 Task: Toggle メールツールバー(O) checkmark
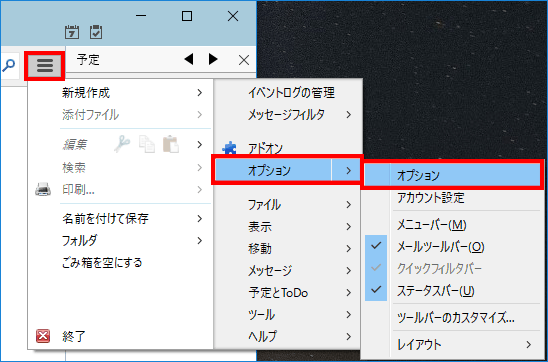click(x=376, y=246)
